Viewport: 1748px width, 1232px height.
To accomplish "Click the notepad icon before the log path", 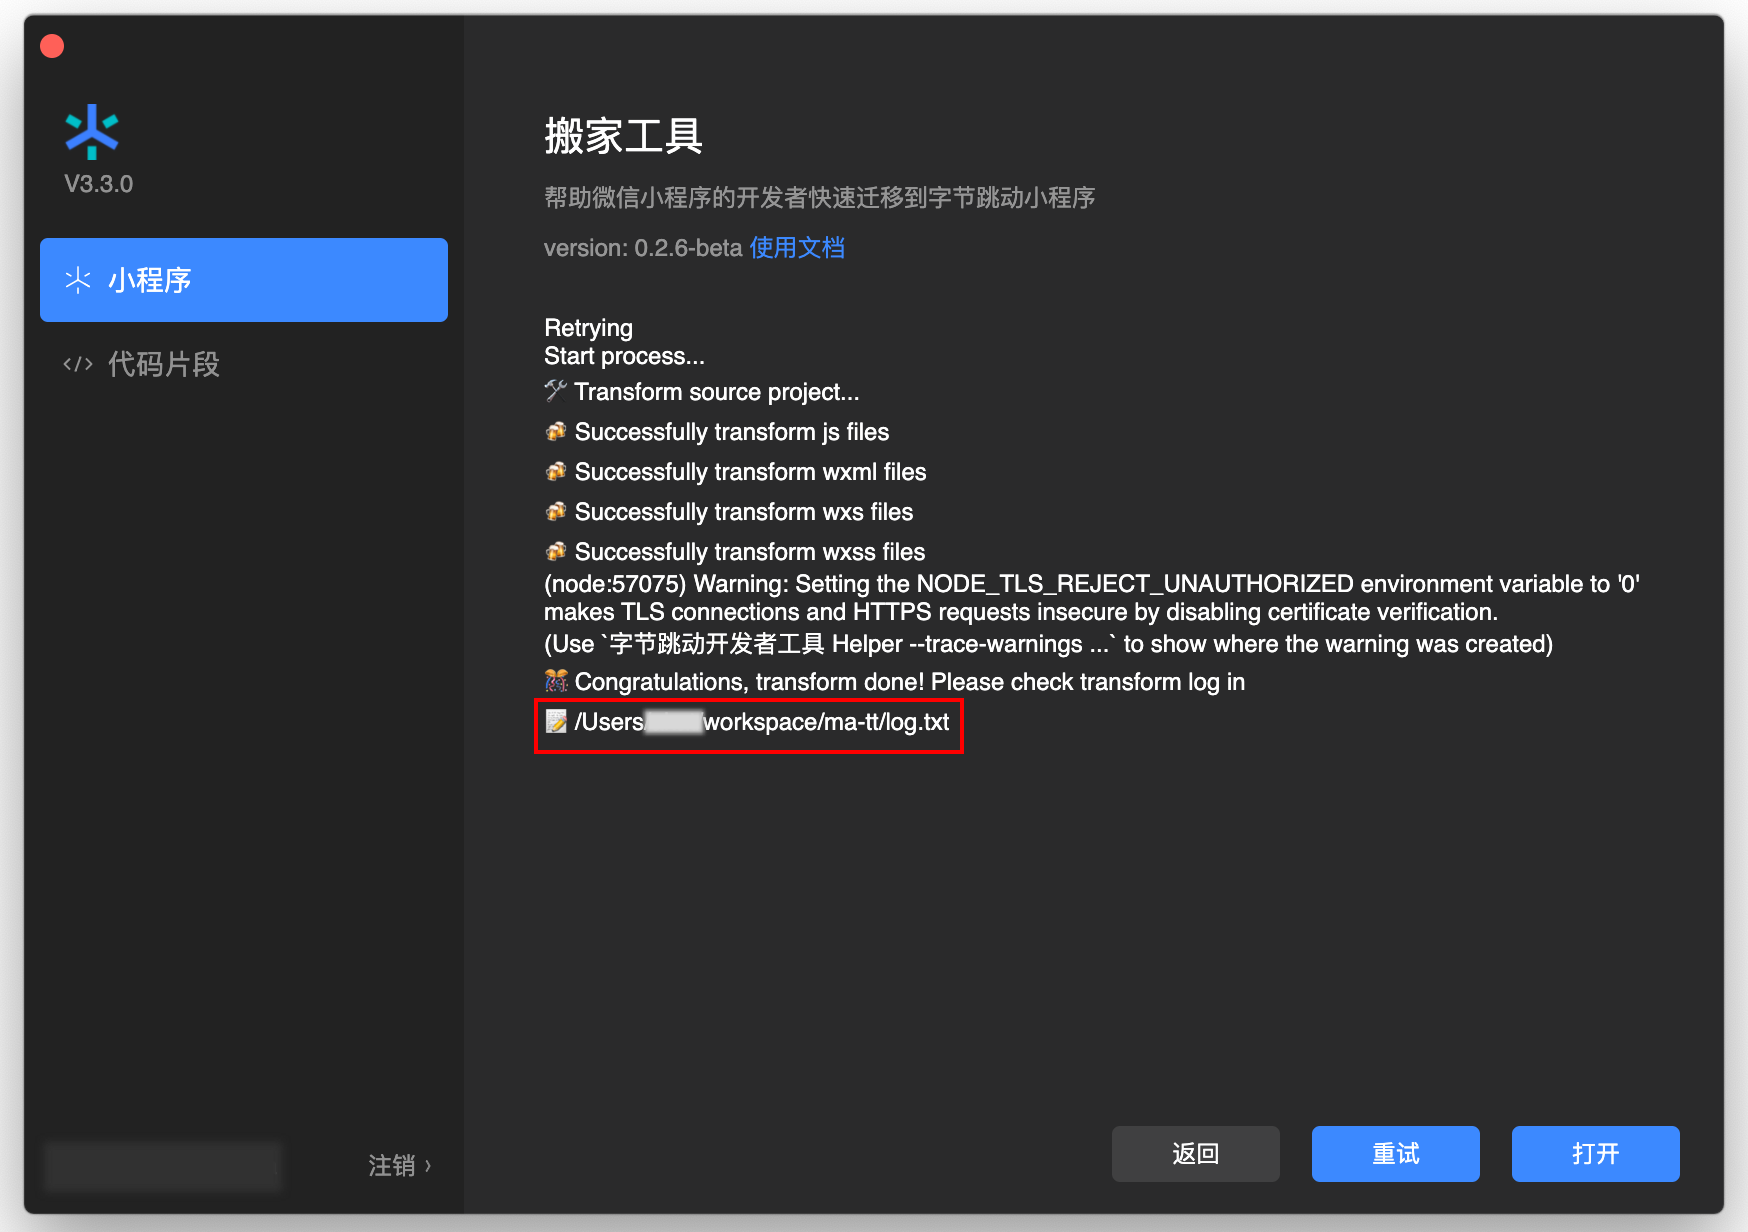I will [556, 721].
